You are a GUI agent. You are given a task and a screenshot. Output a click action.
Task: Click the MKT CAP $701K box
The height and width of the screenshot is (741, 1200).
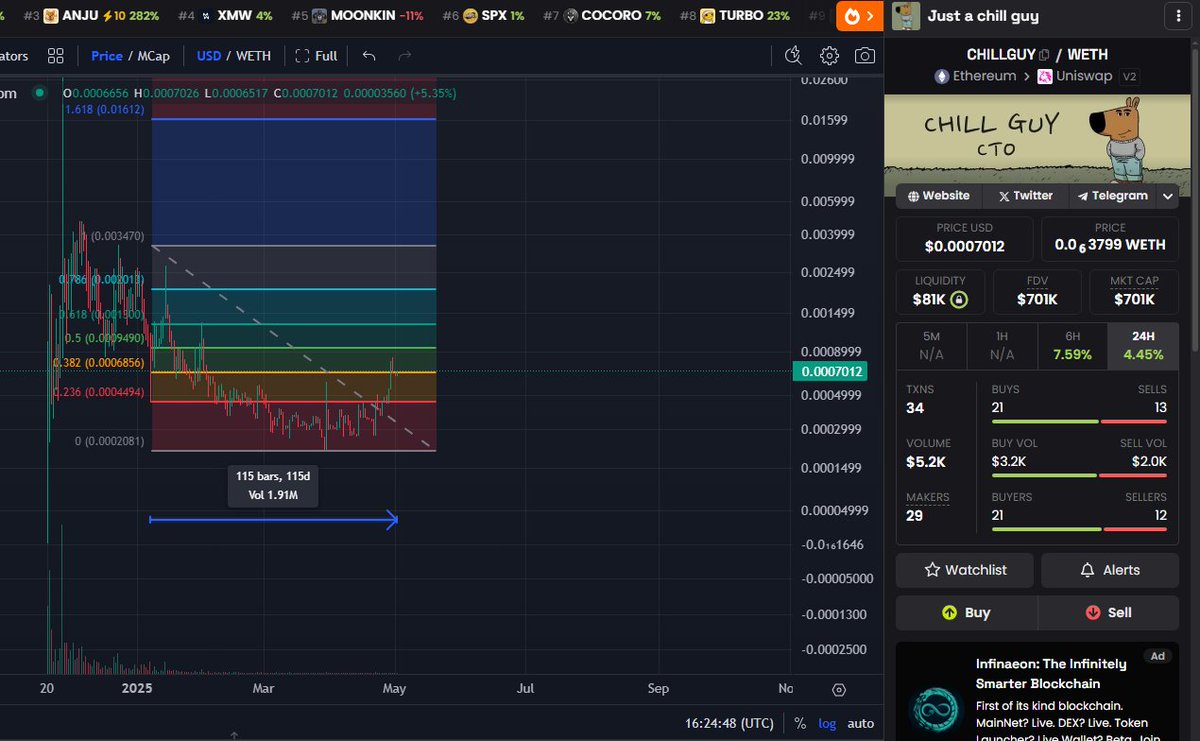click(1134, 292)
